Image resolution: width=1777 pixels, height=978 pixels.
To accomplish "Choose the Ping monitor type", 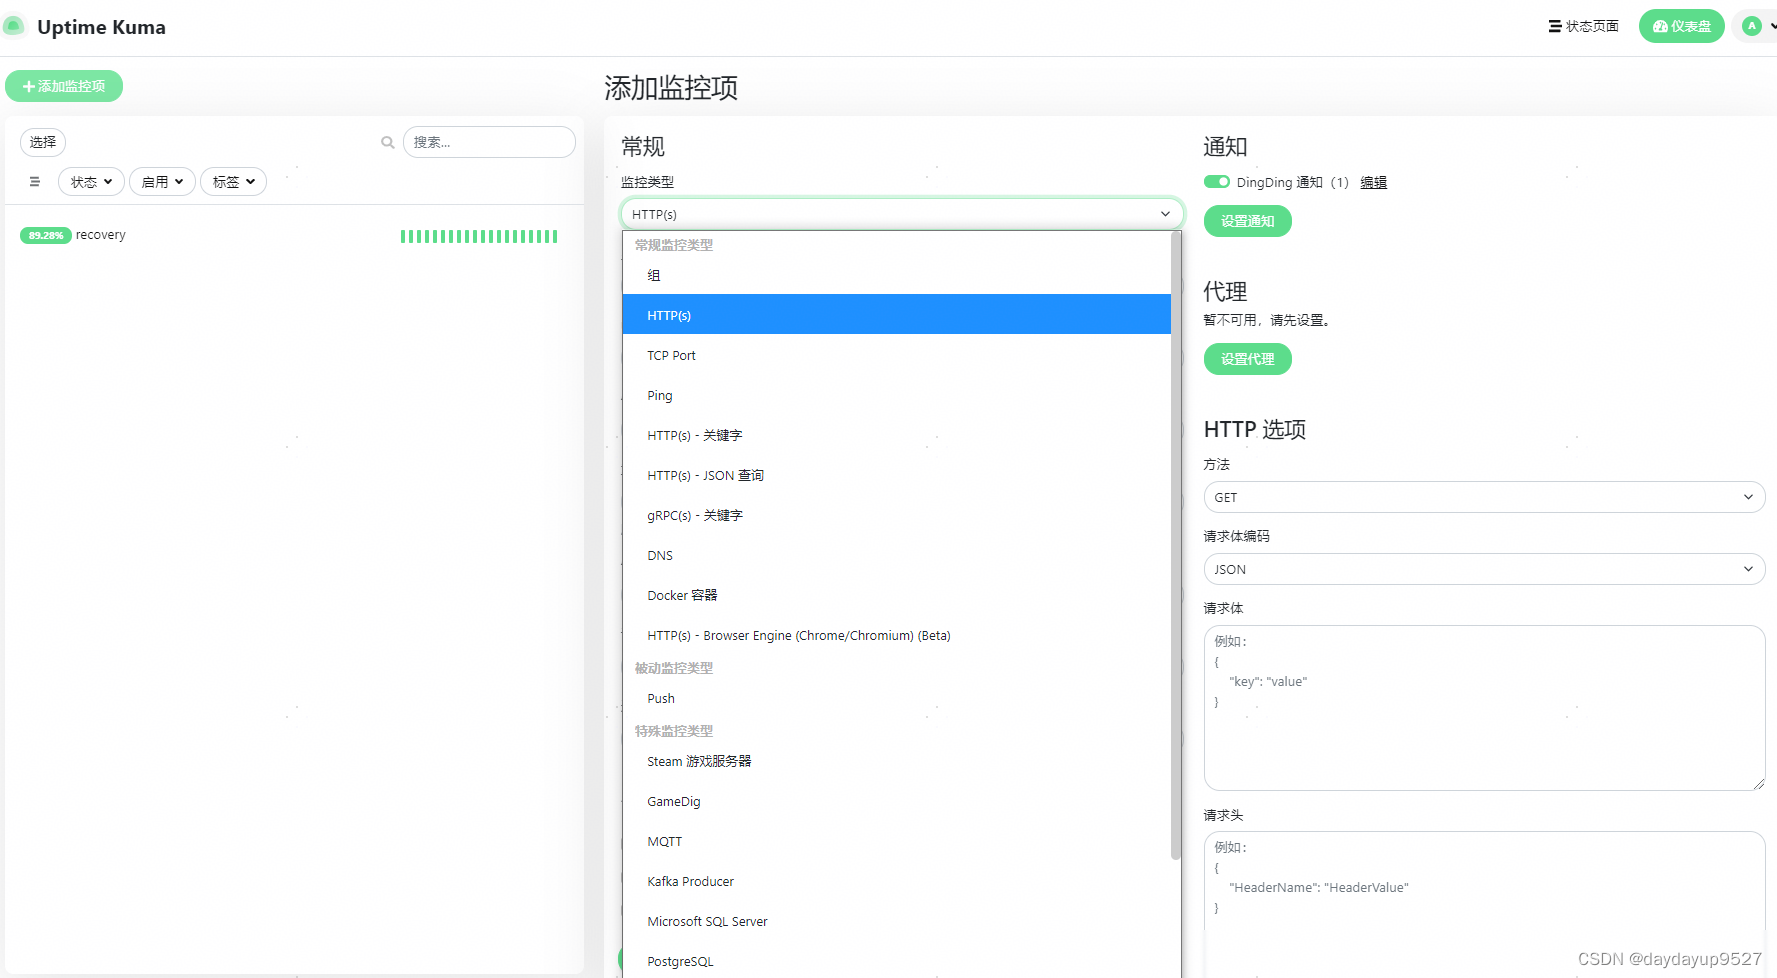I will 896,395.
